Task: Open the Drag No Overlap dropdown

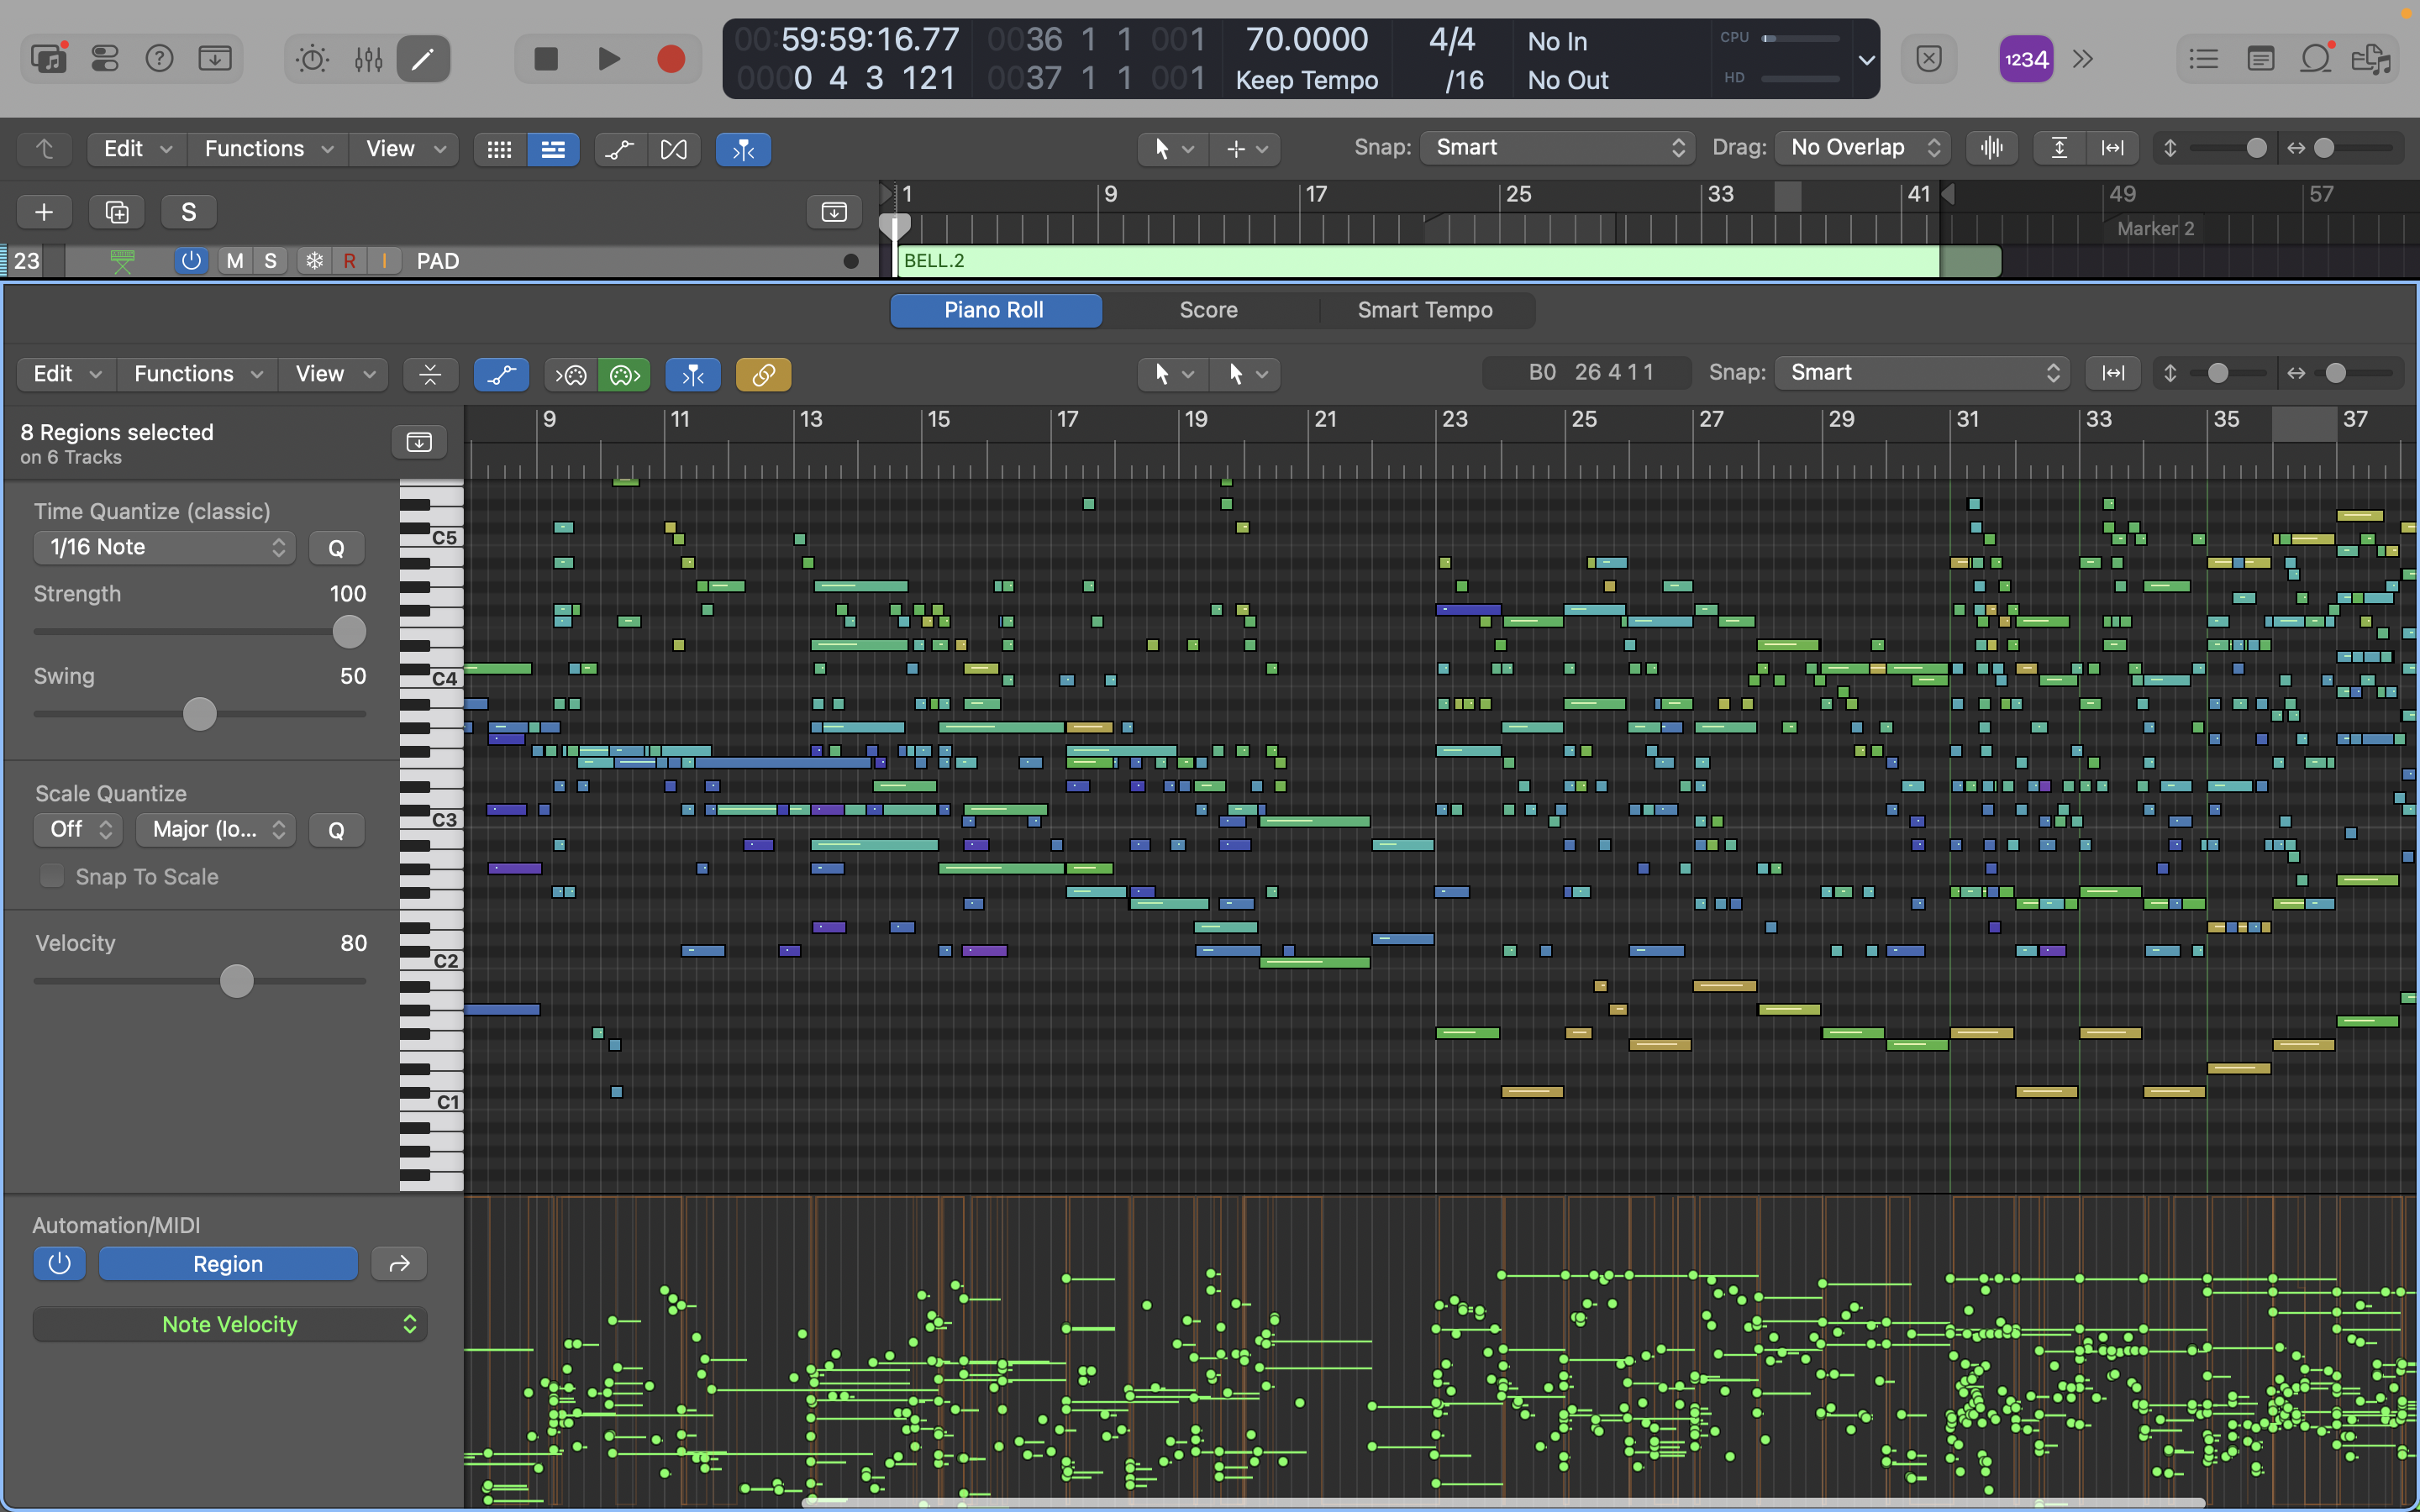Action: pyautogui.click(x=1864, y=148)
